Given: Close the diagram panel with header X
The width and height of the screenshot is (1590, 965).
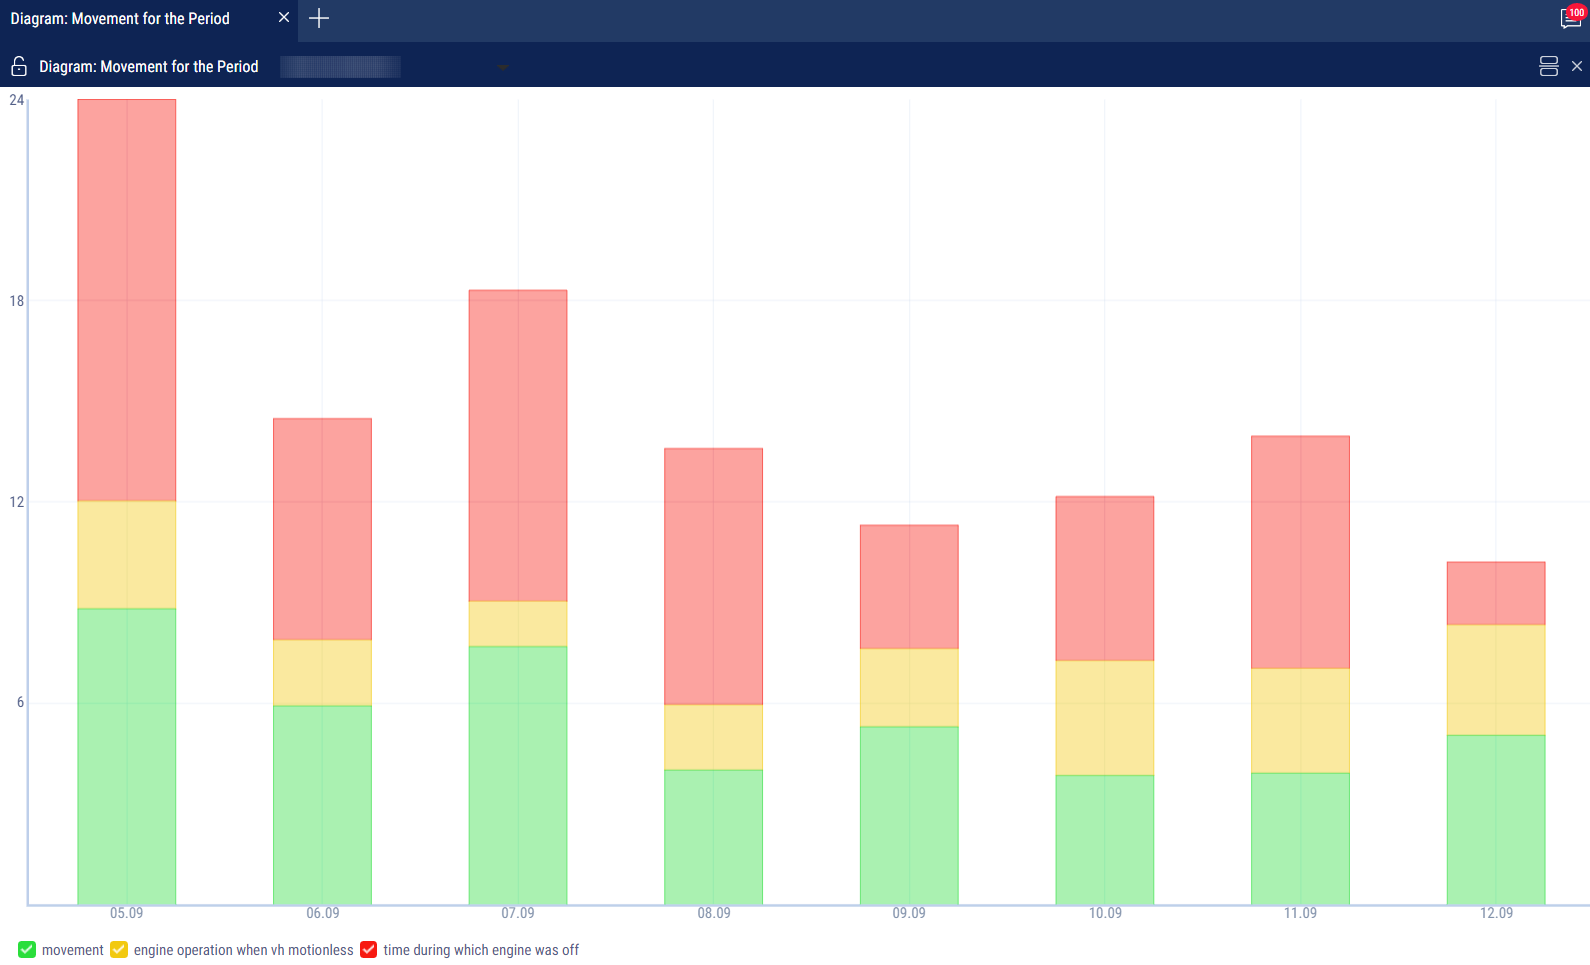Looking at the screenshot, I should (x=1577, y=66).
